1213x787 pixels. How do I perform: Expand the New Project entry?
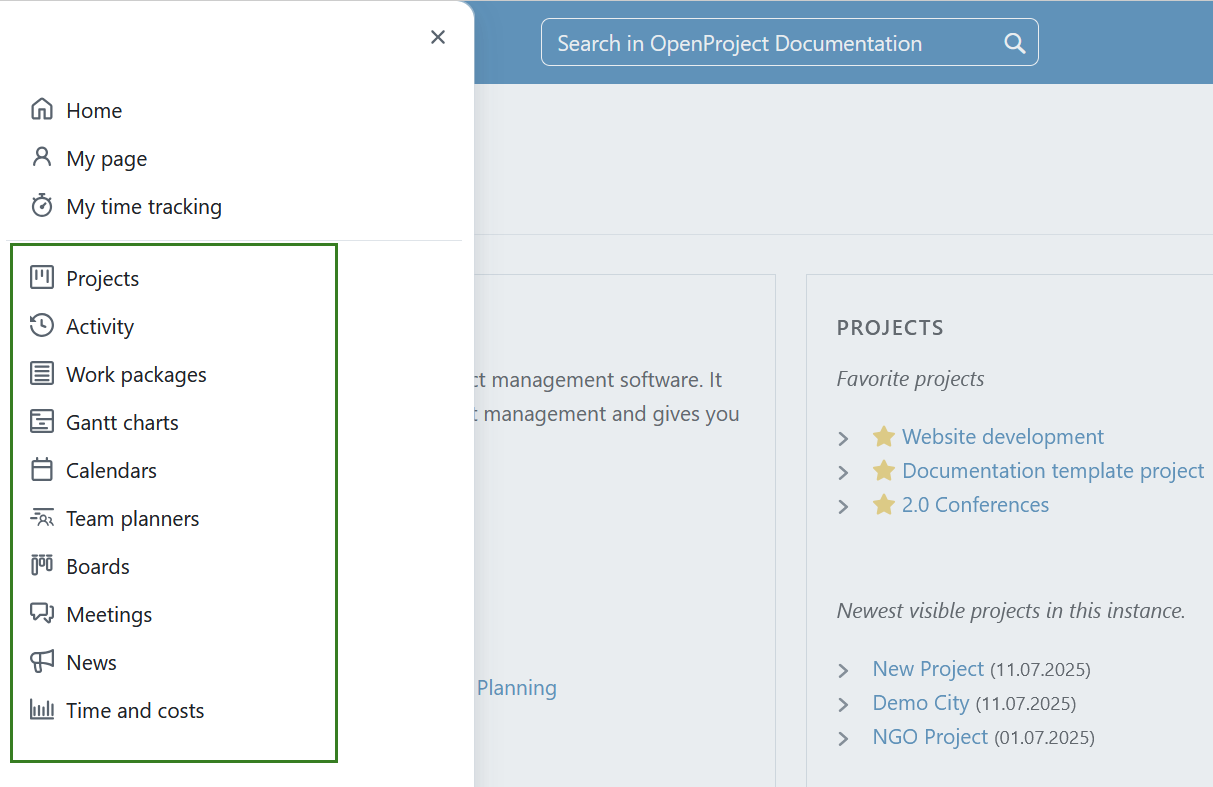[843, 669]
